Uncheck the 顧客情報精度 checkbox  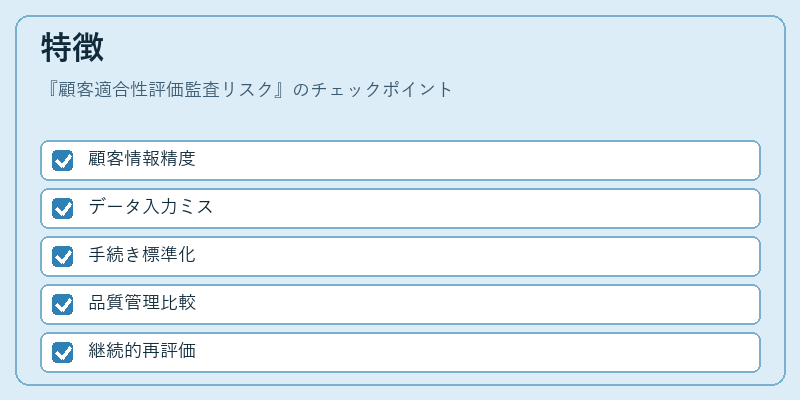coord(62,161)
